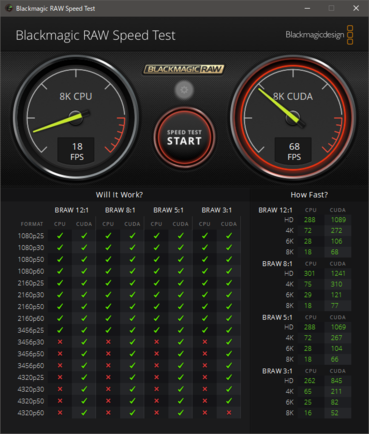The image size is (369, 434).
Task: Click BRAW 3:1 4K CPU value 65
Action: point(308,391)
